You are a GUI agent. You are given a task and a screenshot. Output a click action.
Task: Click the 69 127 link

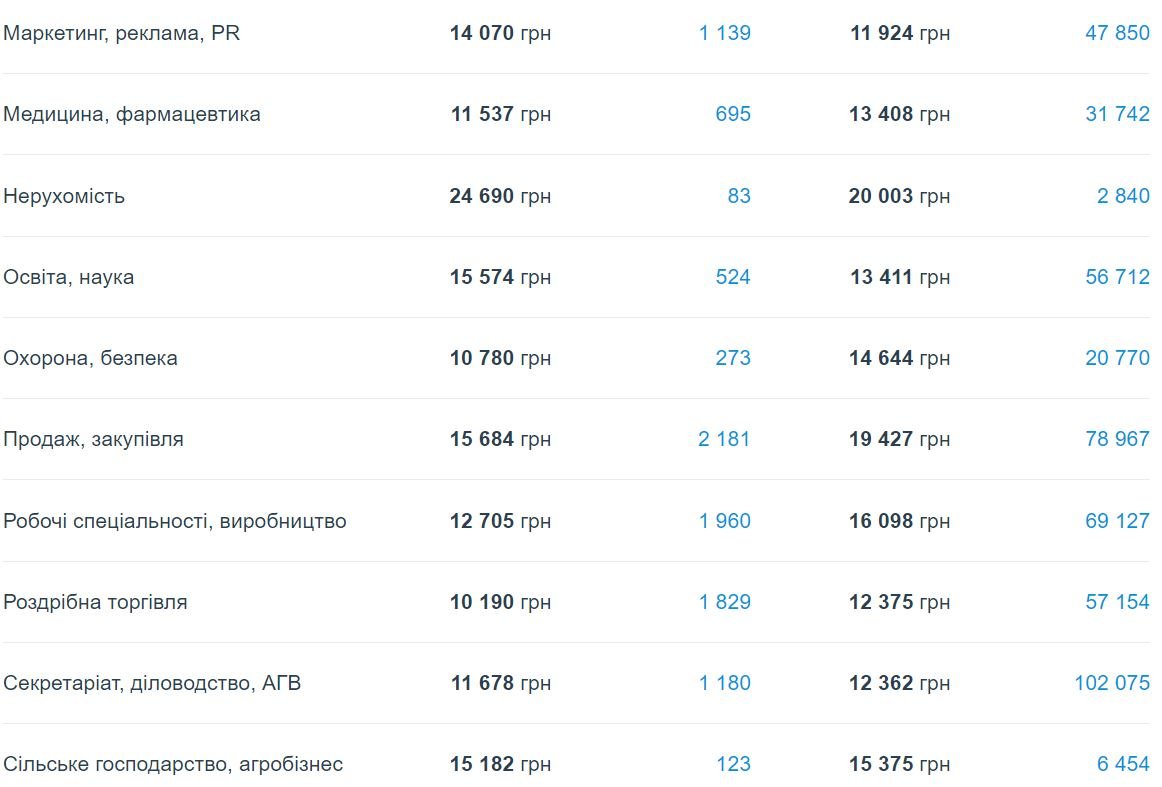pos(1117,521)
